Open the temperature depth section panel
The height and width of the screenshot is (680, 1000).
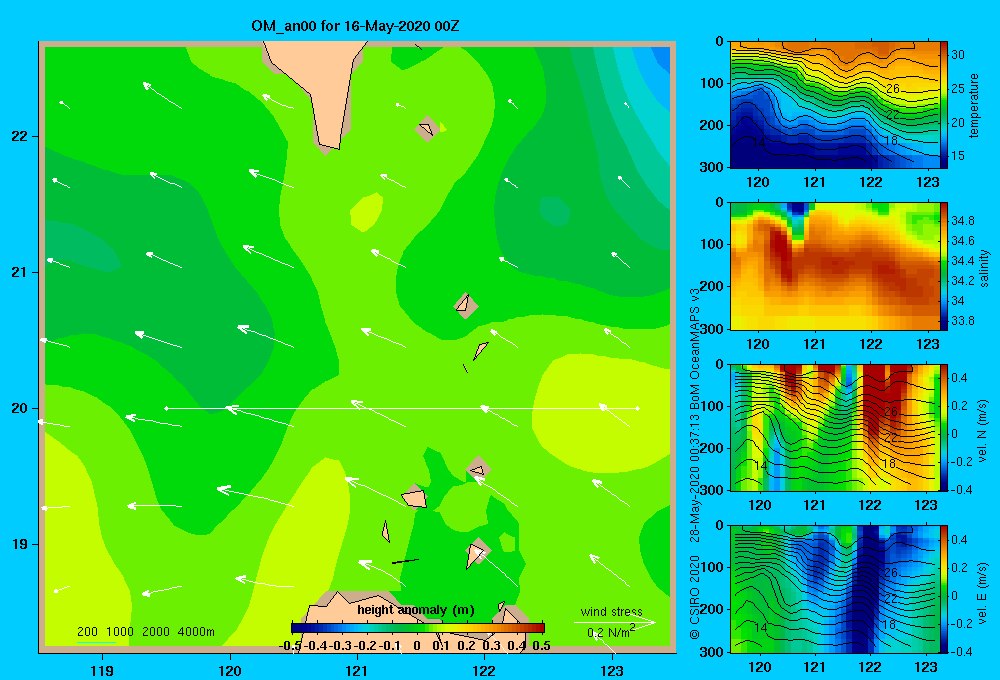(835, 105)
